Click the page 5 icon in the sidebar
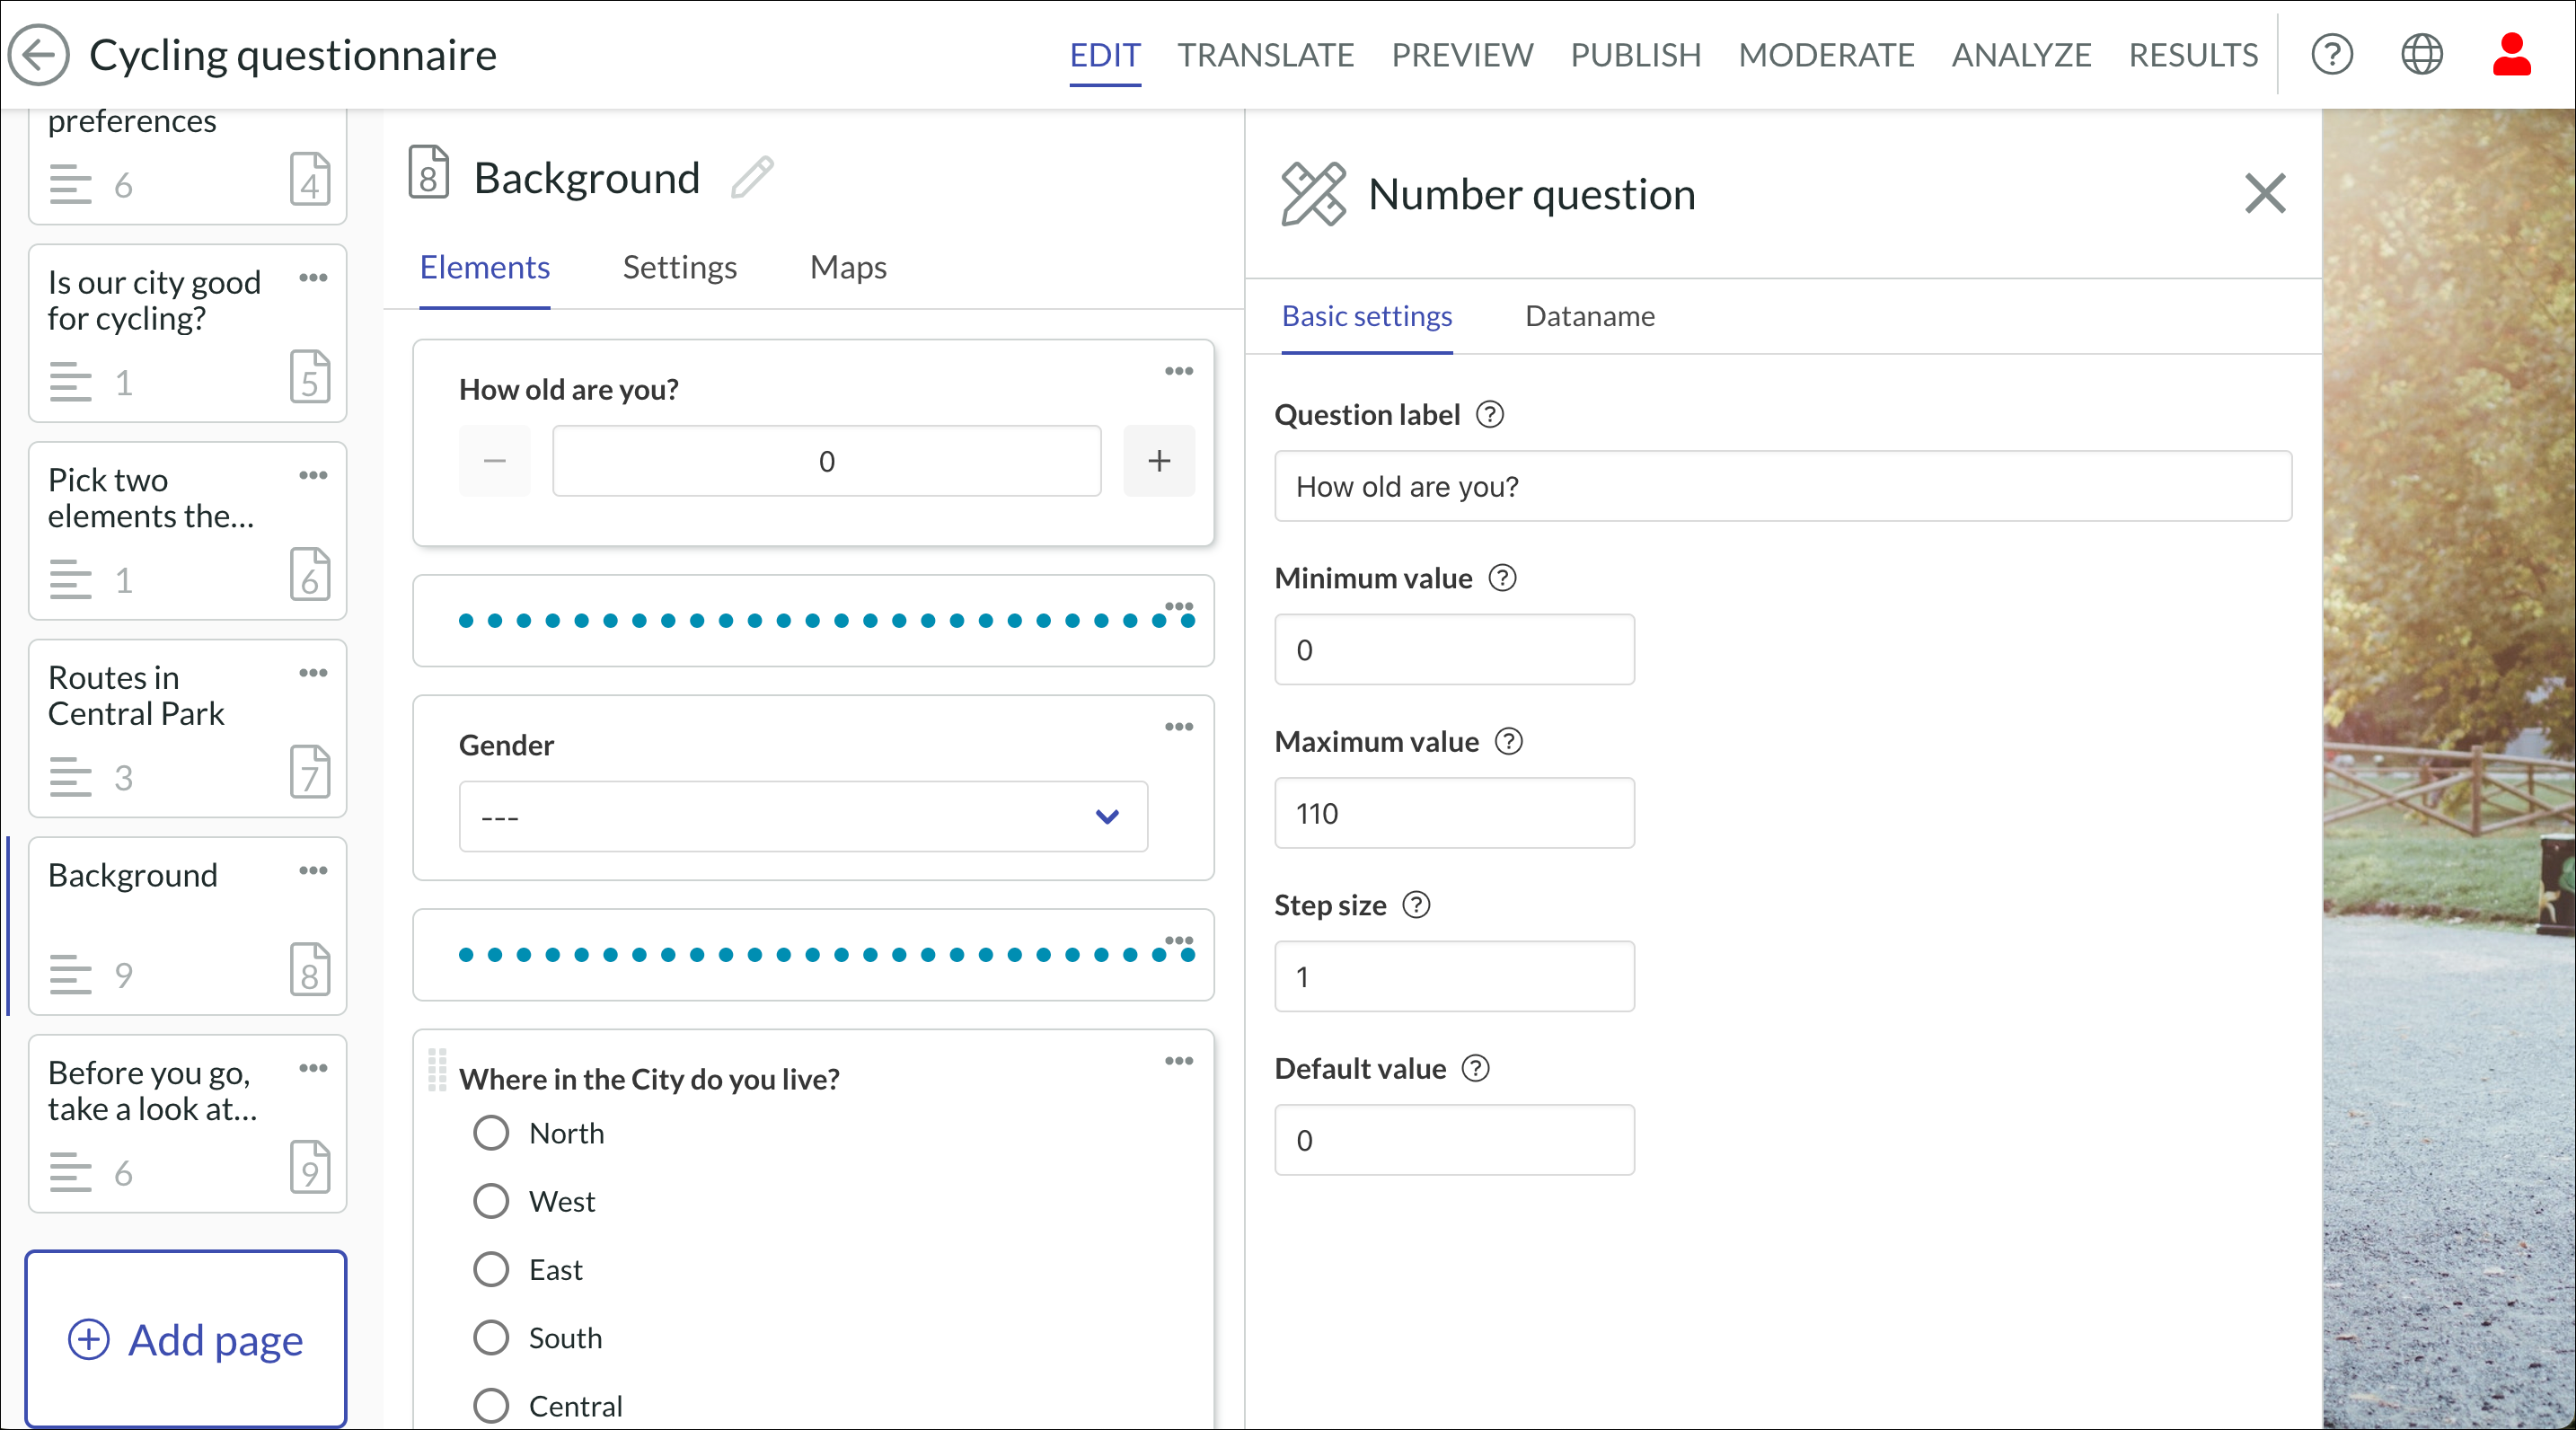 (310, 377)
